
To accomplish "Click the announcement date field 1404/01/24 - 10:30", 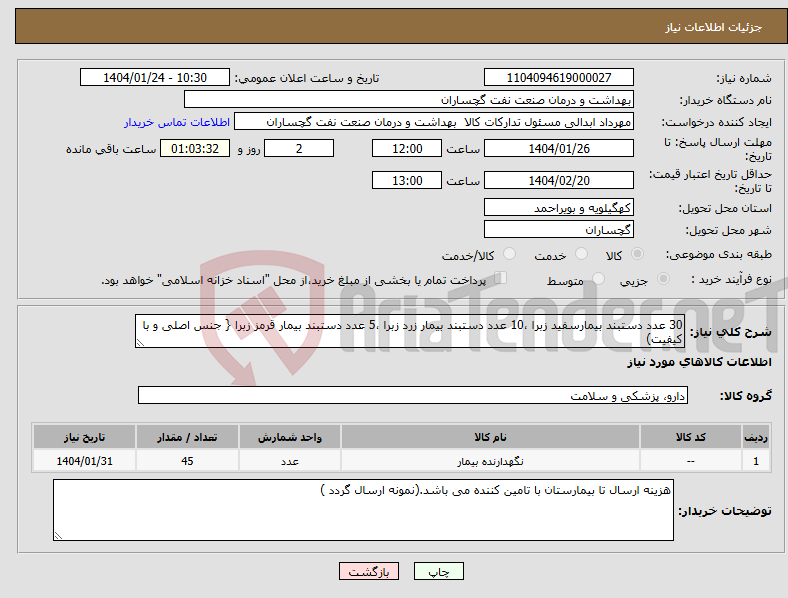I will coord(155,77).
